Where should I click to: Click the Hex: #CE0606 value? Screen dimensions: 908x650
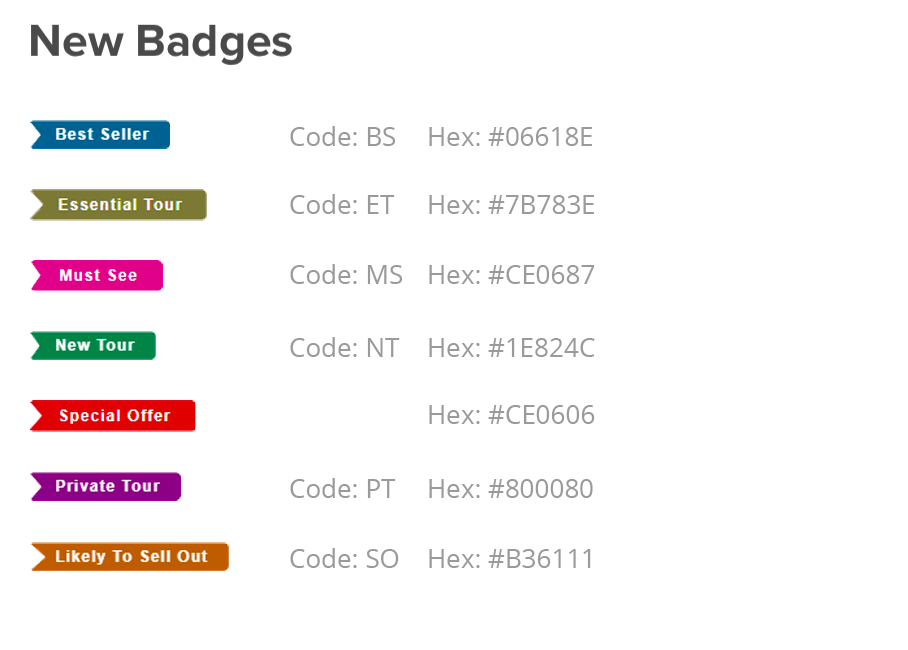click(511, 415)
